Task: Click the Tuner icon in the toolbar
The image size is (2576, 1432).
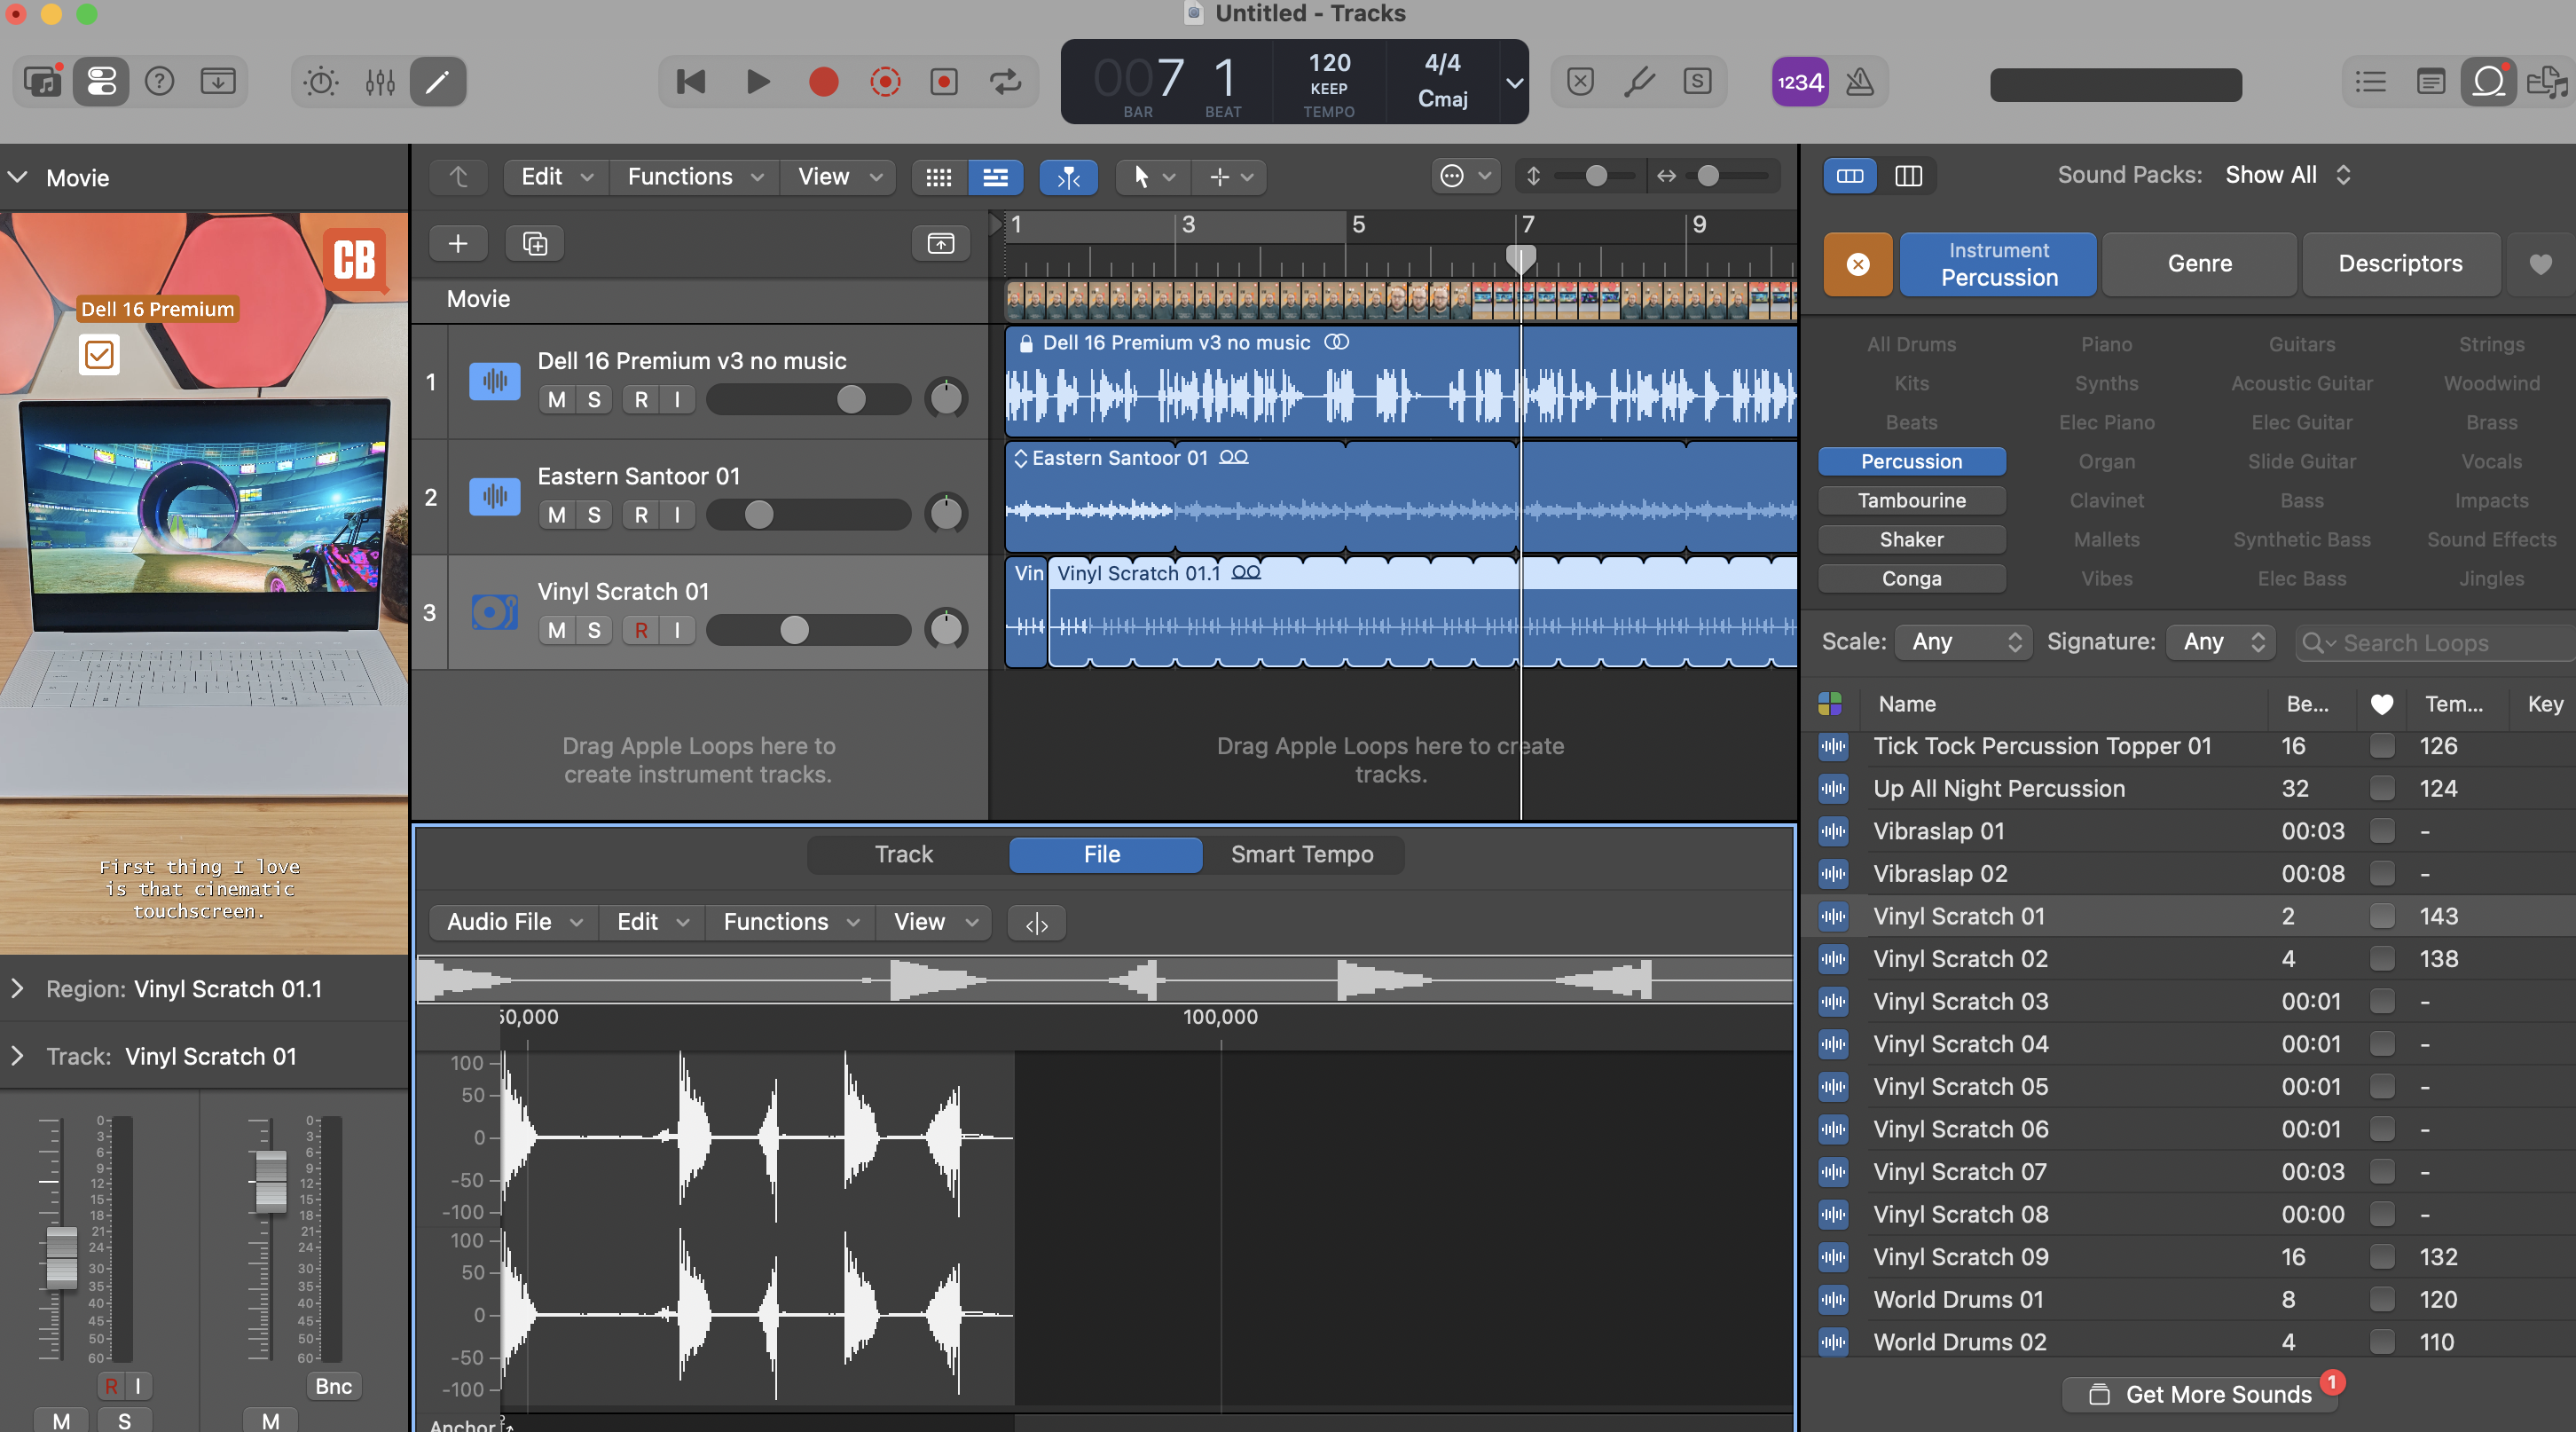Action: (1639, 82)
